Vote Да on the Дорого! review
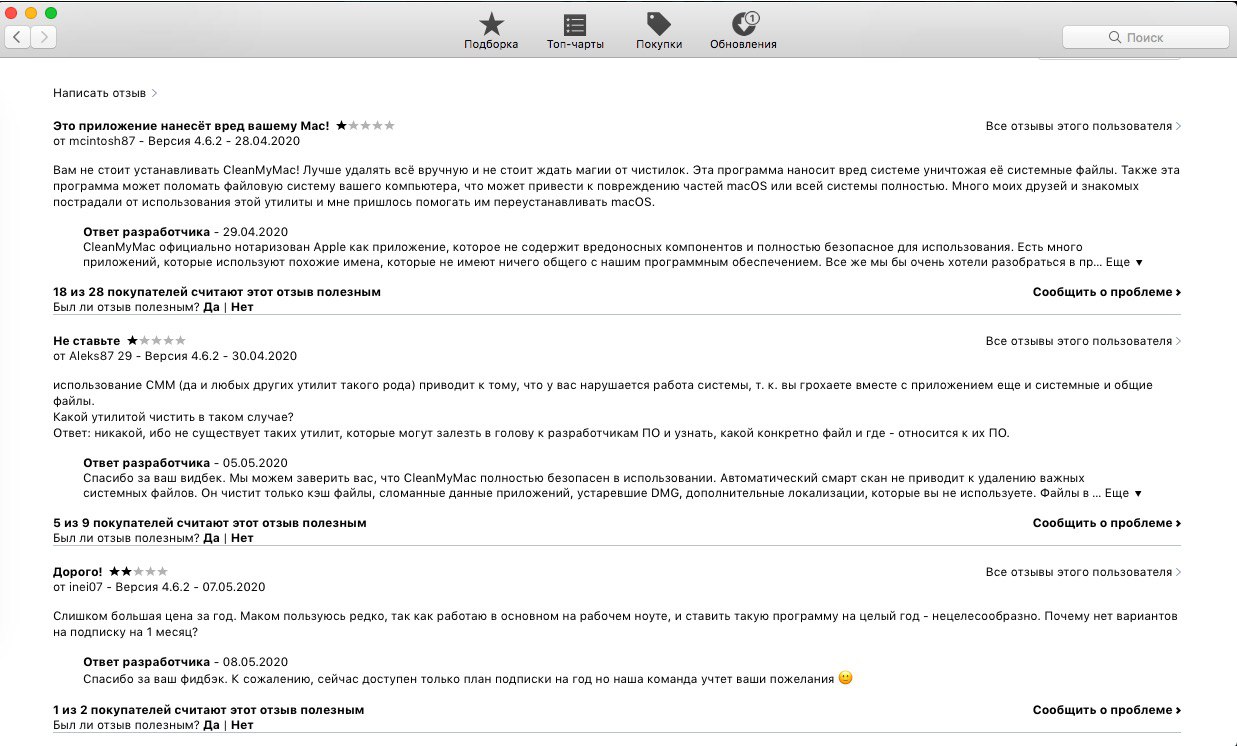The image size is (1237, 746). tap(211, 725)
